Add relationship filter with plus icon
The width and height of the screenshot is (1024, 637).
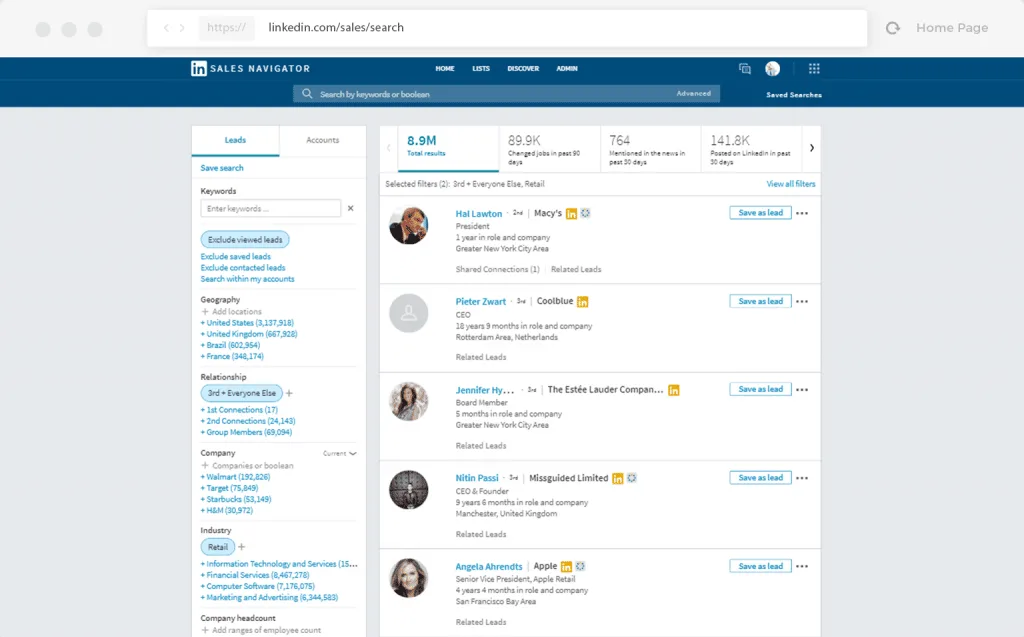click(289, 393)
